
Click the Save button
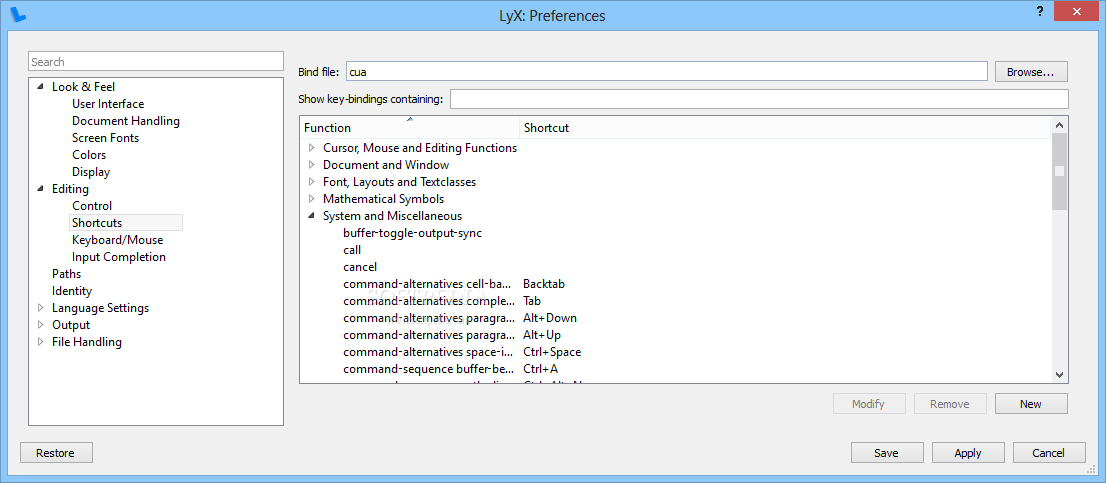[x=887, y=453]
